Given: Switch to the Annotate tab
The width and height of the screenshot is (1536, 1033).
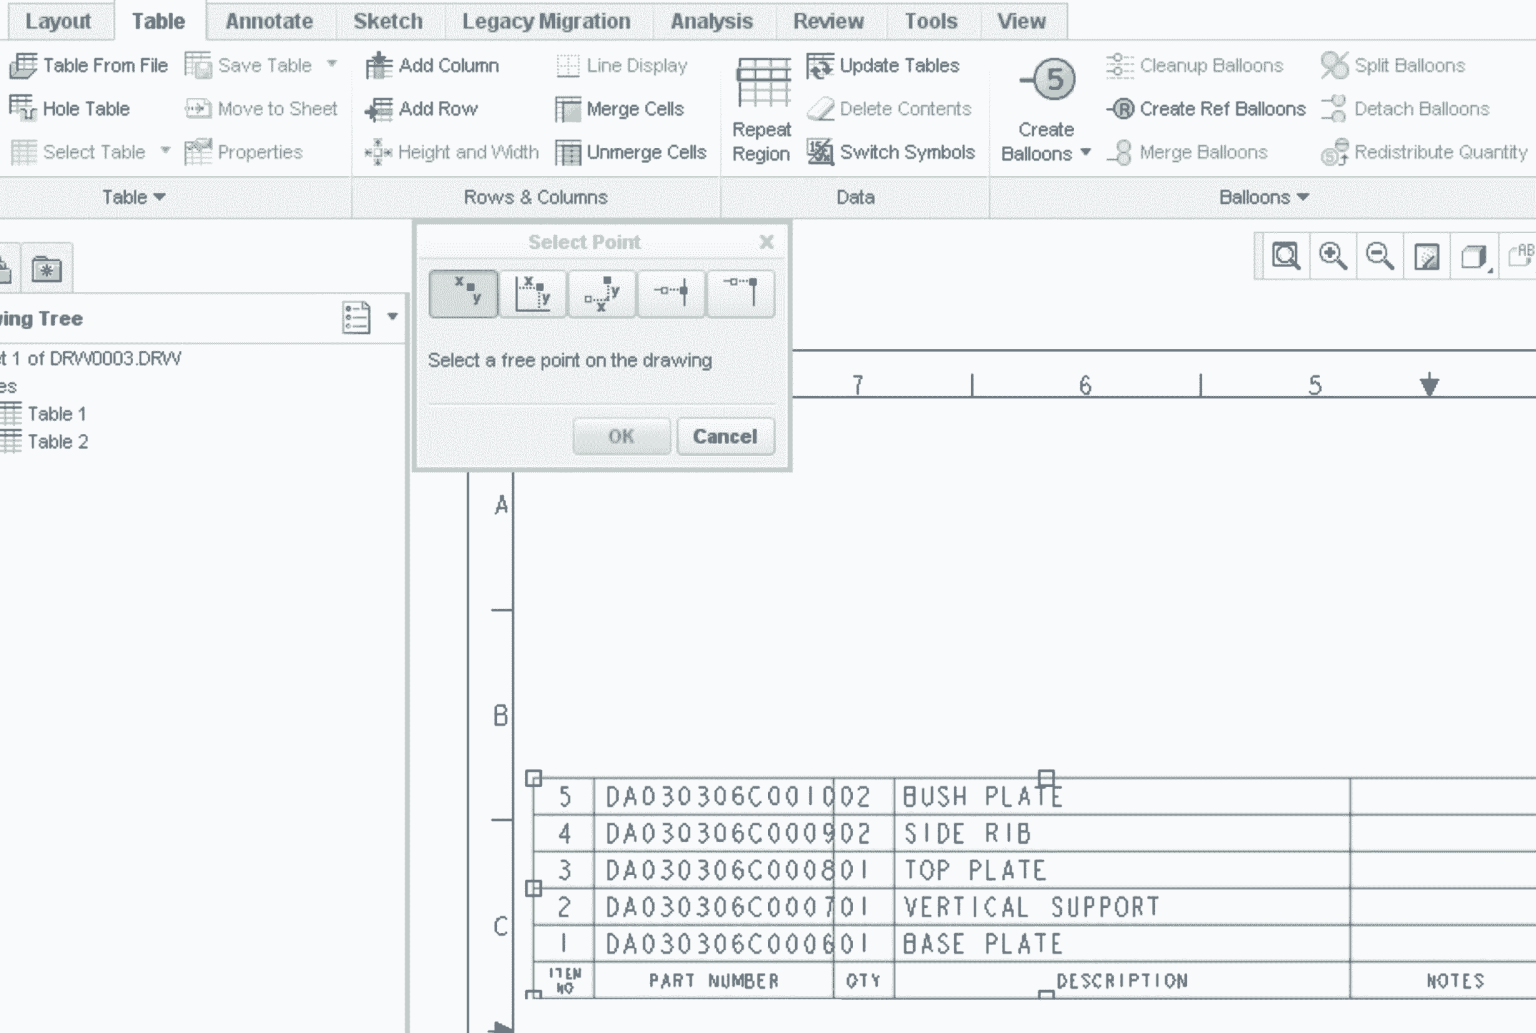Looking at the screenshot, I should coord(268,21).
